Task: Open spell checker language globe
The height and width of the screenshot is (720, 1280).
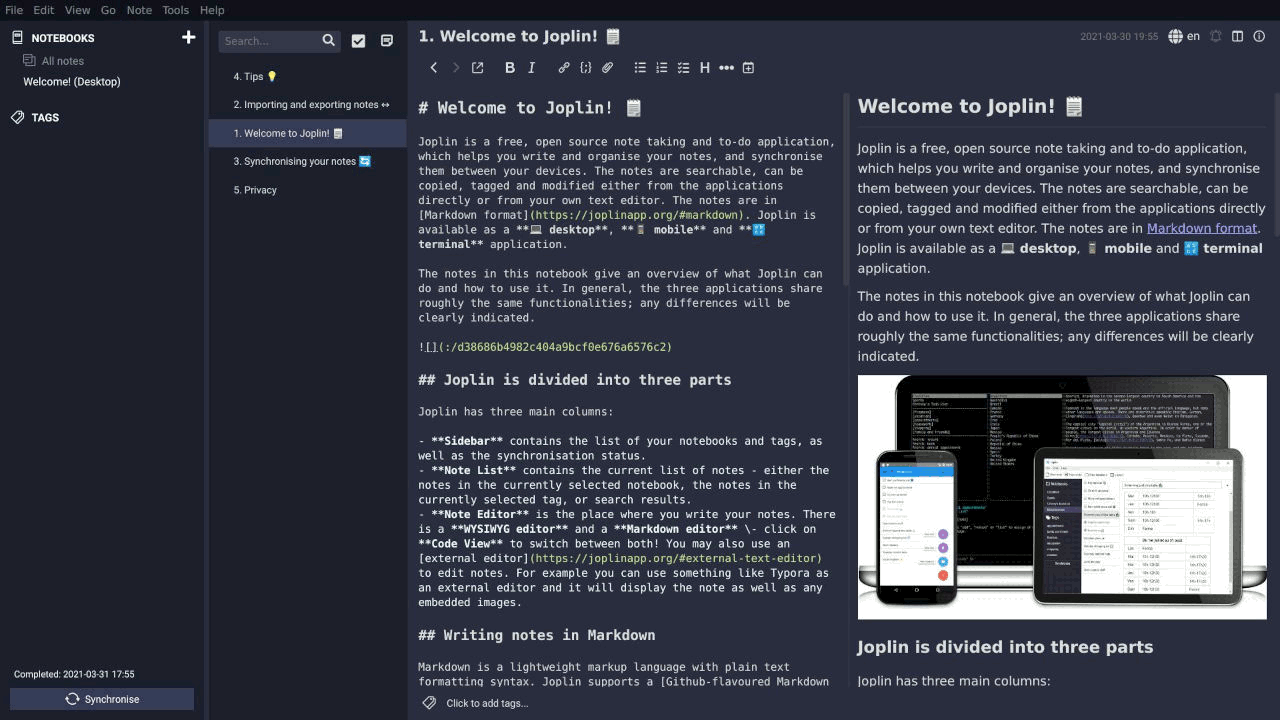Action: point(1175,36)
